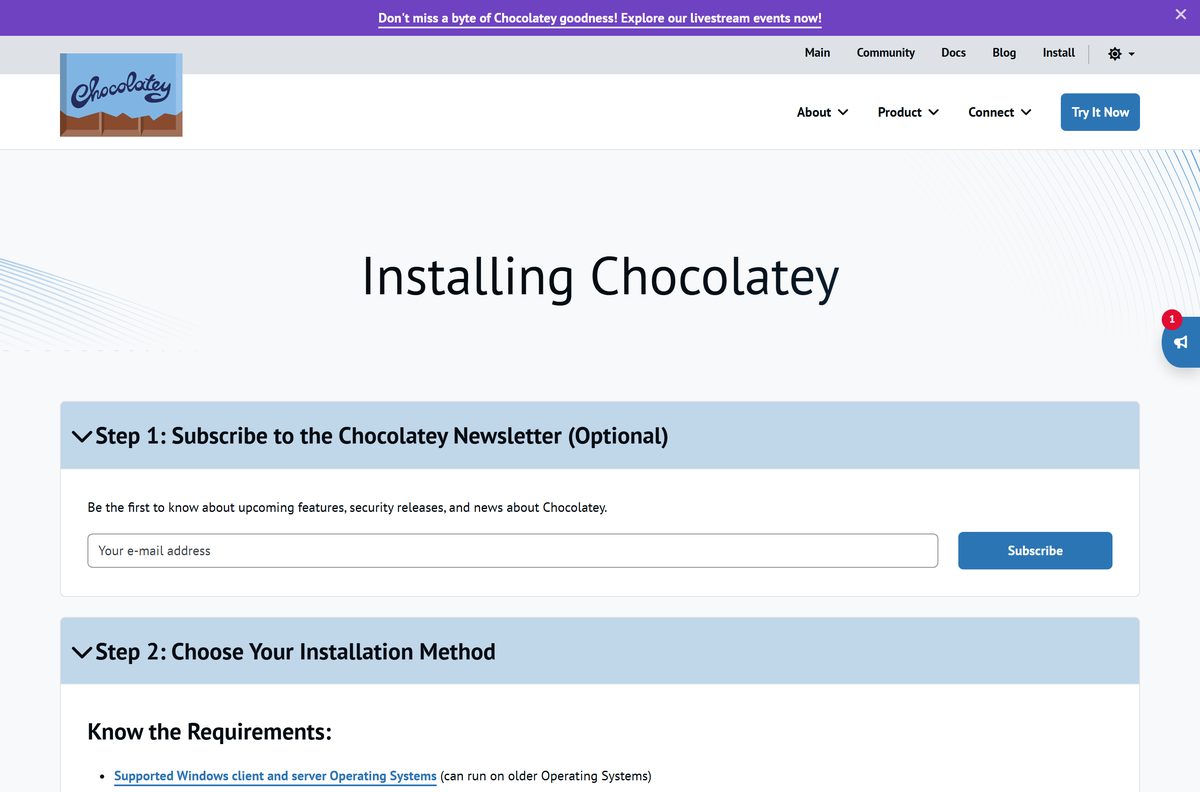The height and width of the screenshot is (792, 1200).
Task: Go to the Main site tab
Action: [817, 53]
